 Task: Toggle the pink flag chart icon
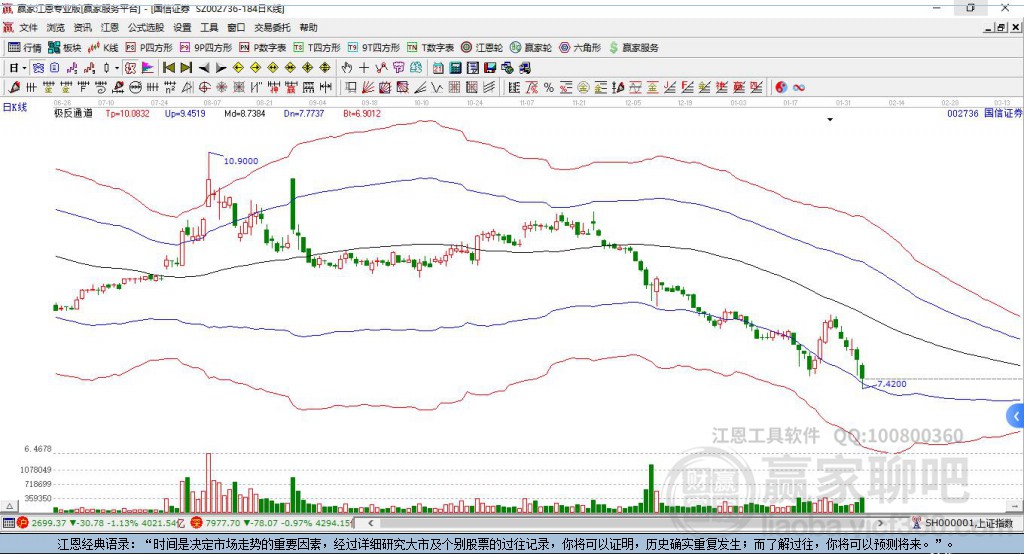coord(148,67)
